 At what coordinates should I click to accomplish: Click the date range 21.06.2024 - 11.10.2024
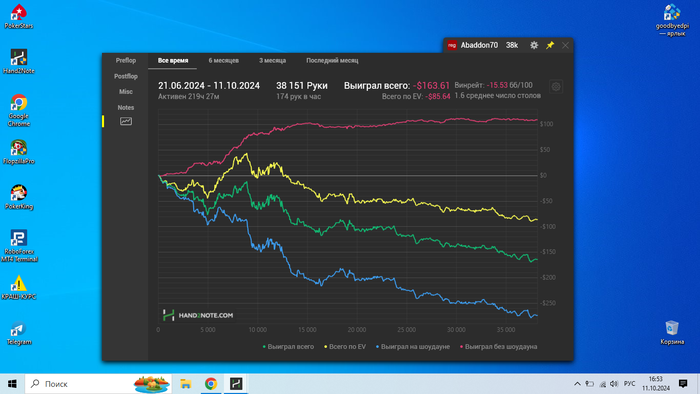208,86
